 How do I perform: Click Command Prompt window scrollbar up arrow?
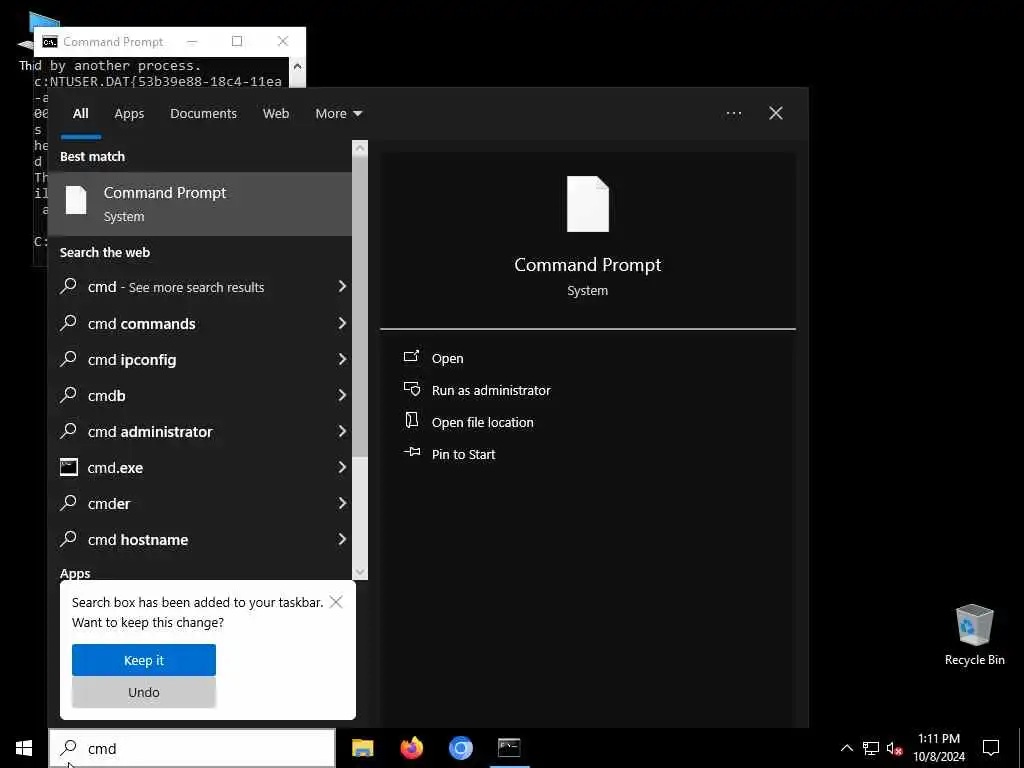(297, 65)
